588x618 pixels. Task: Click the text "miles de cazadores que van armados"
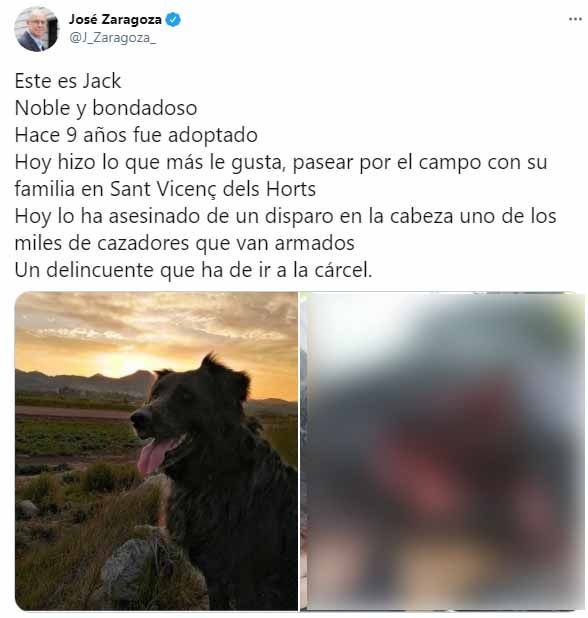[x=185, y=243]
